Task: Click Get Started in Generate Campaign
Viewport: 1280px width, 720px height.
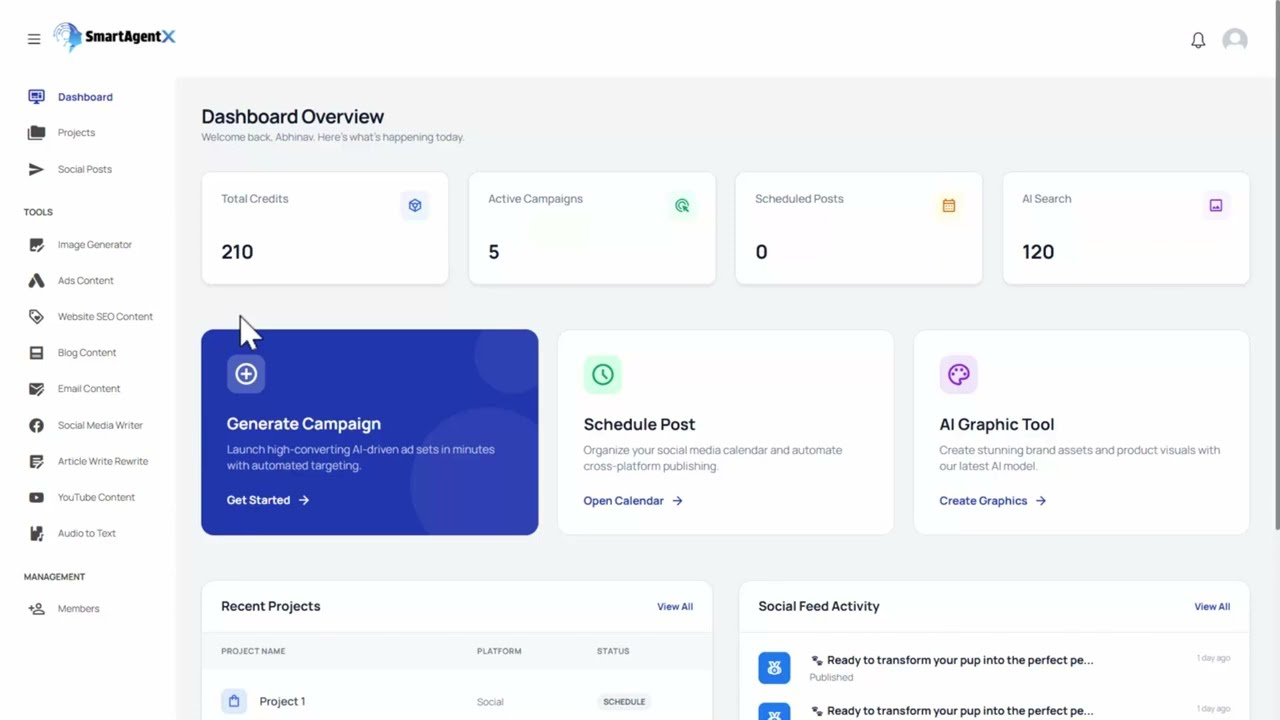Action: point(268,500)
